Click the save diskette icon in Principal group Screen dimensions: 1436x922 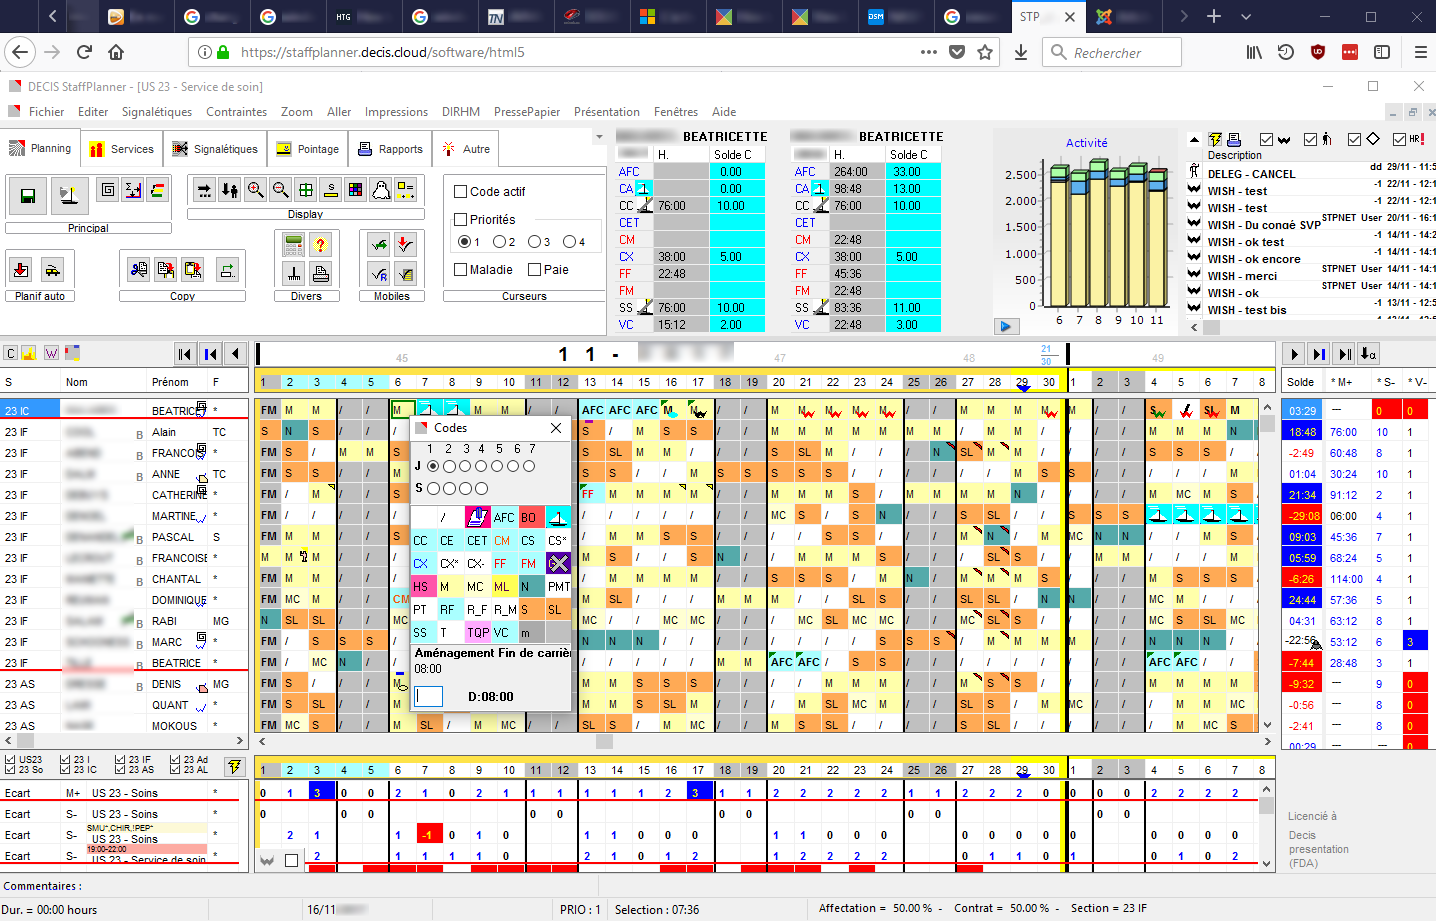pos(27,196)
